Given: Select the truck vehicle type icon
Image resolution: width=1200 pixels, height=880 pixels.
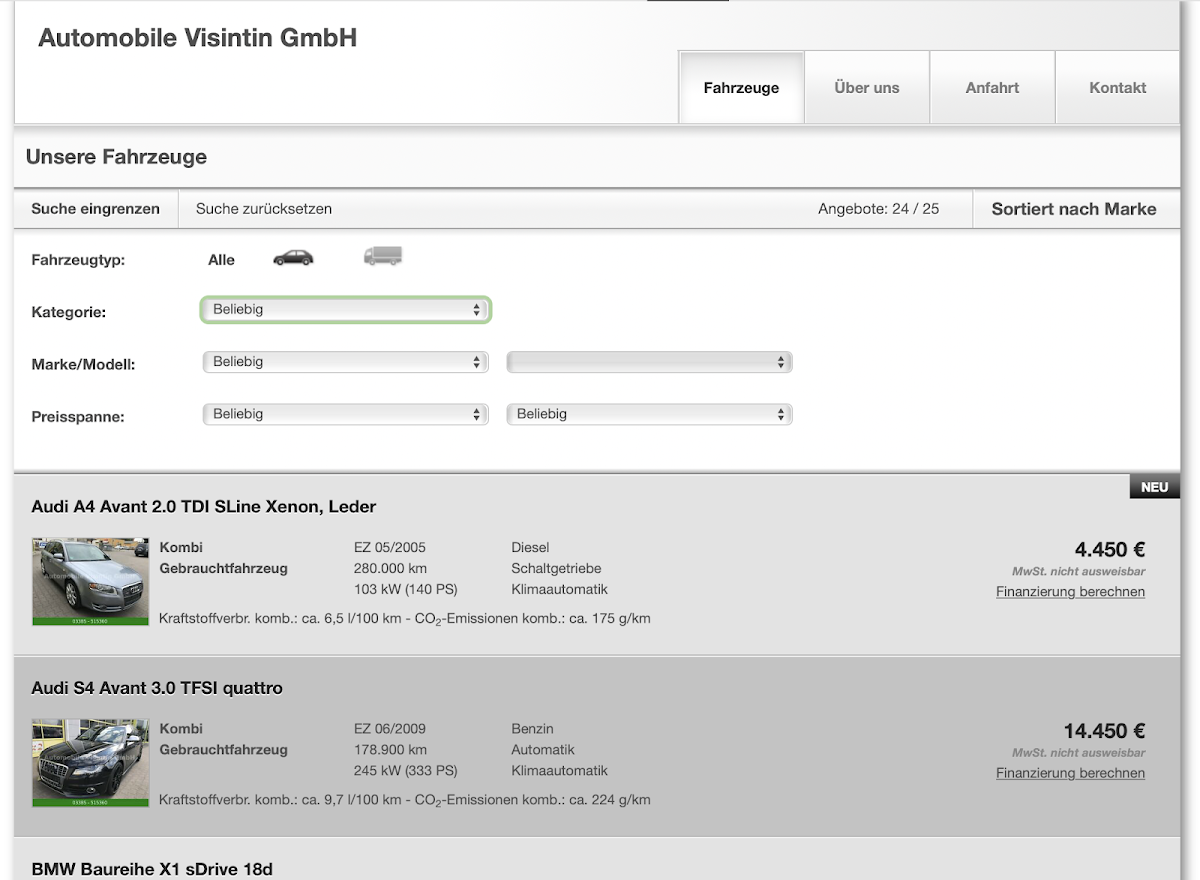Looking at the screenshot, I should [x=383, y=257].
